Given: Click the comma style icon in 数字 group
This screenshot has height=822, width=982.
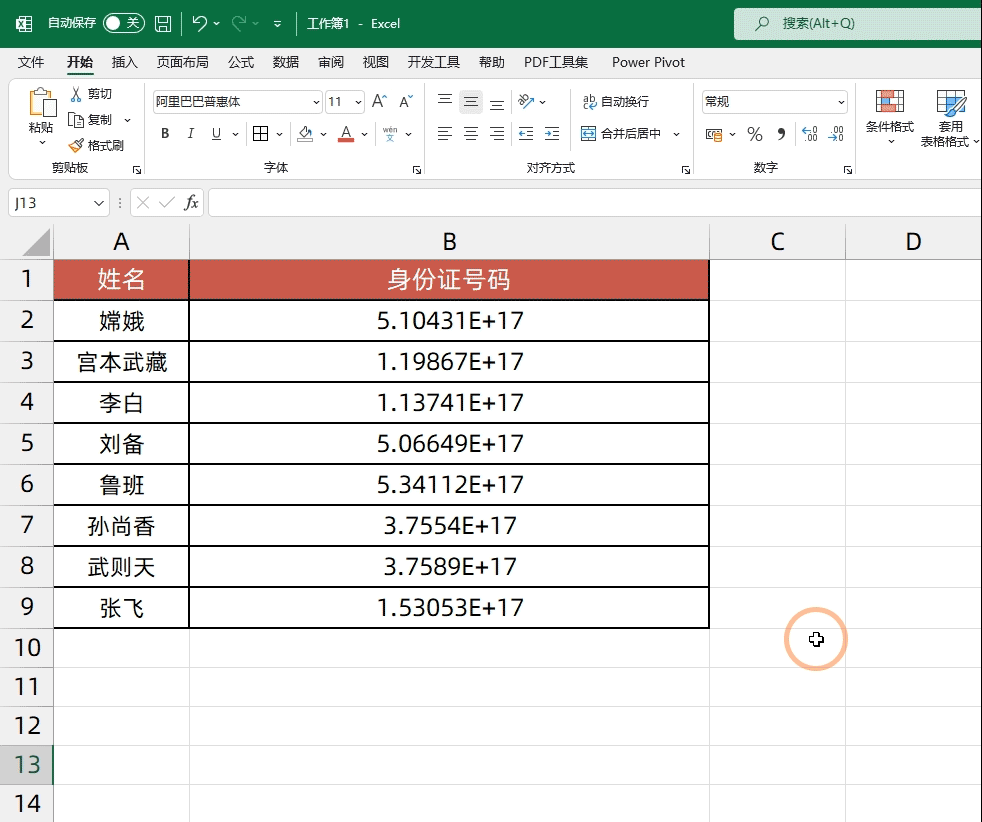Looking at the screenshot, I should tap(780, 133).
